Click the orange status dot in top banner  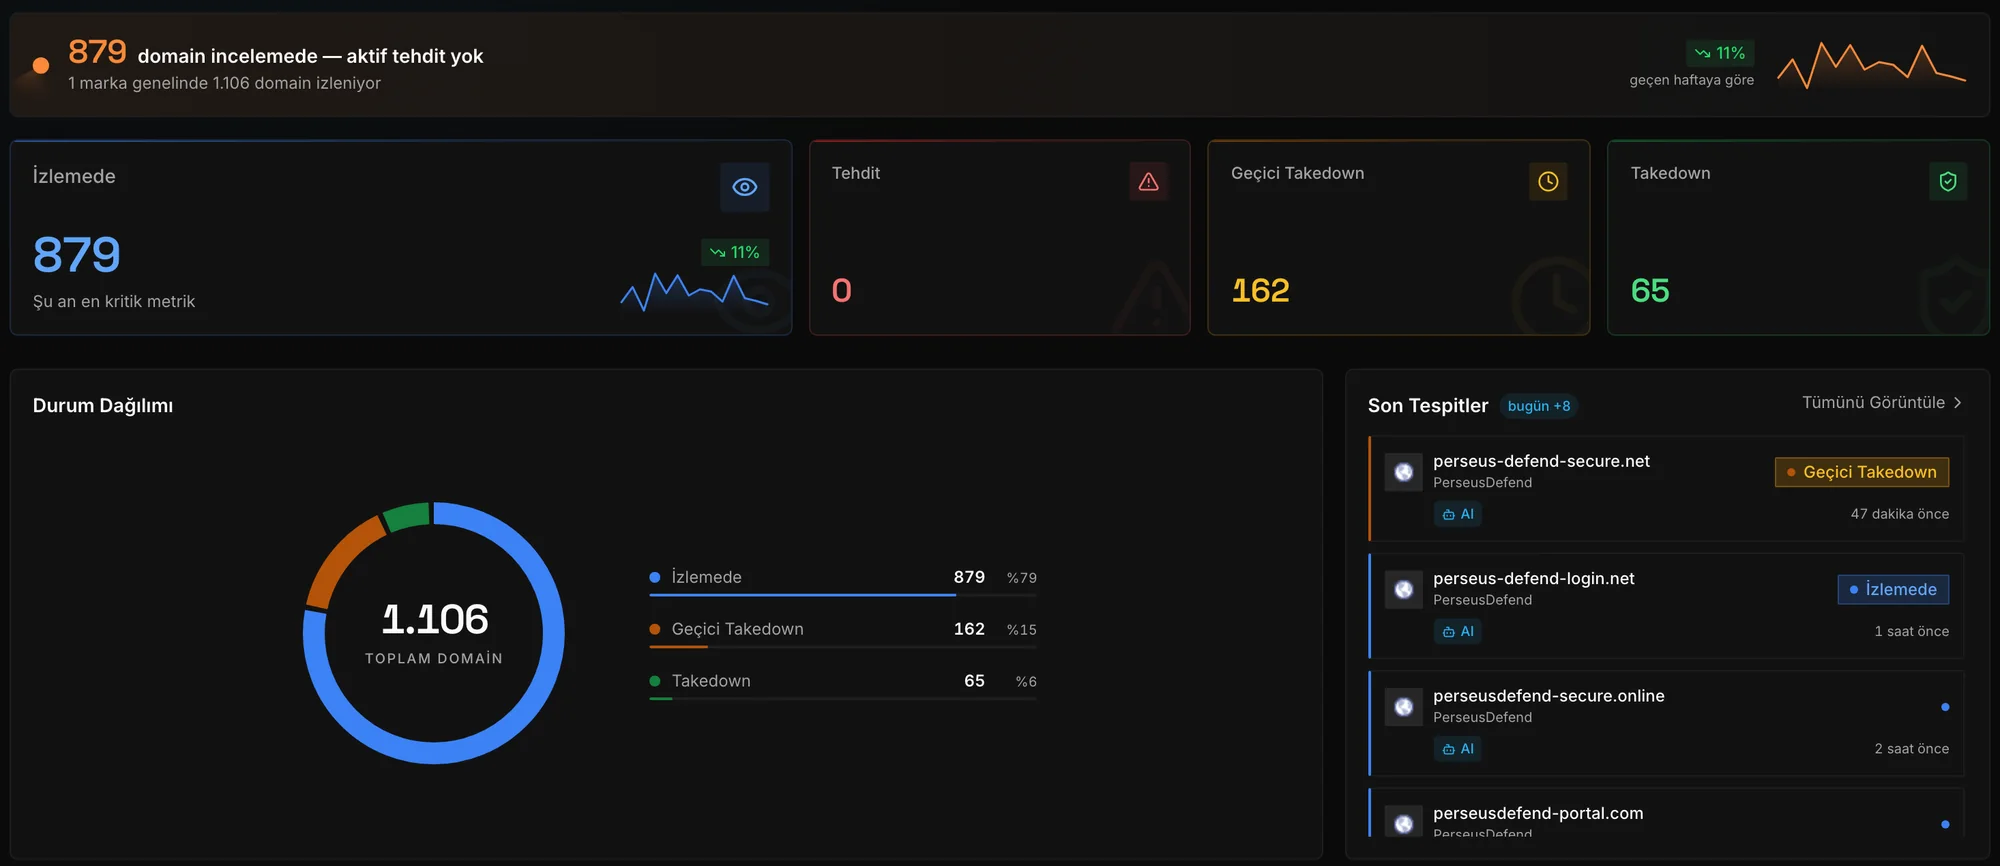point(41,65)
